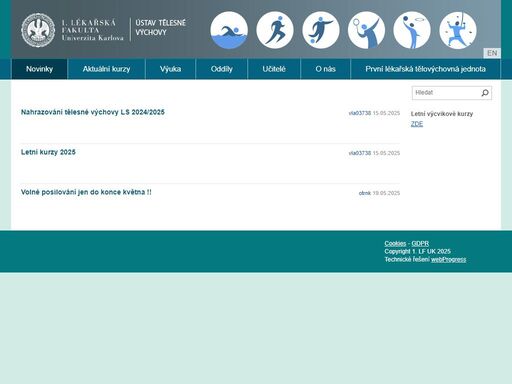
Task: Click the football player icon
Action: point(321,30)
